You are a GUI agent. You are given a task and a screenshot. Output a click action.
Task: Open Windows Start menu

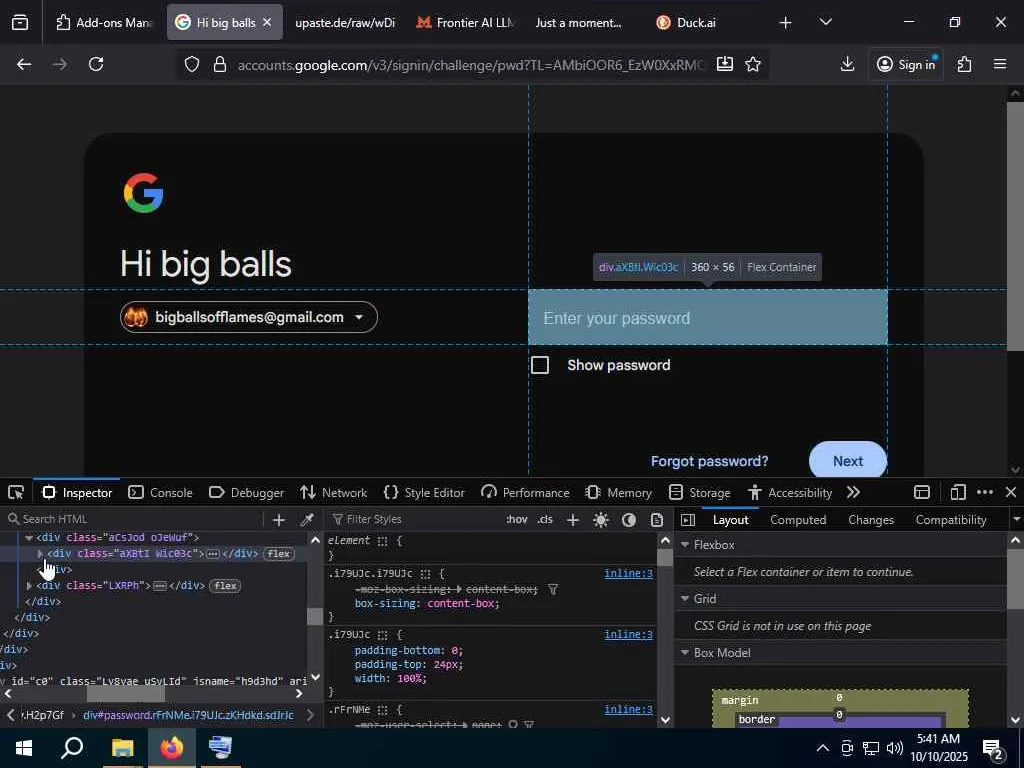click(24, 748)
